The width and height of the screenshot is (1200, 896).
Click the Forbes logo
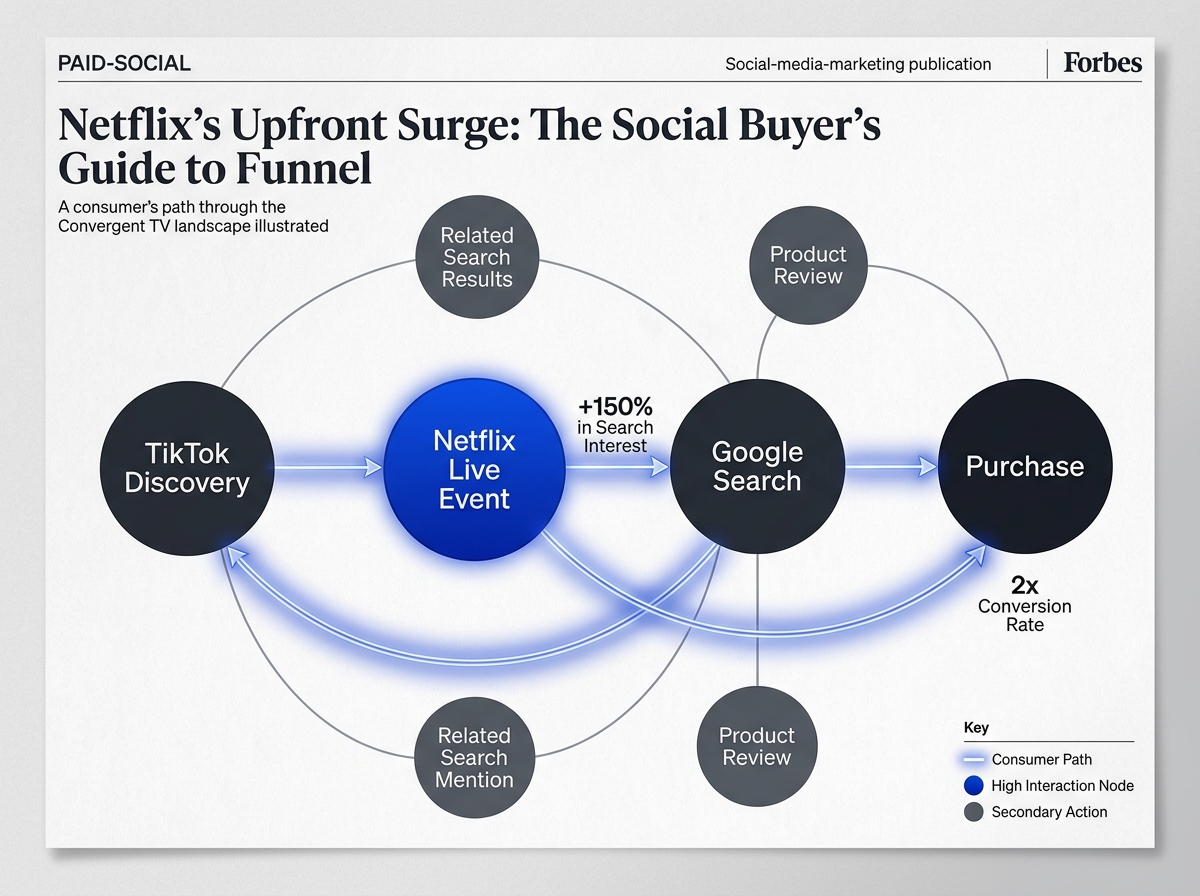[x=1102, y=63]
